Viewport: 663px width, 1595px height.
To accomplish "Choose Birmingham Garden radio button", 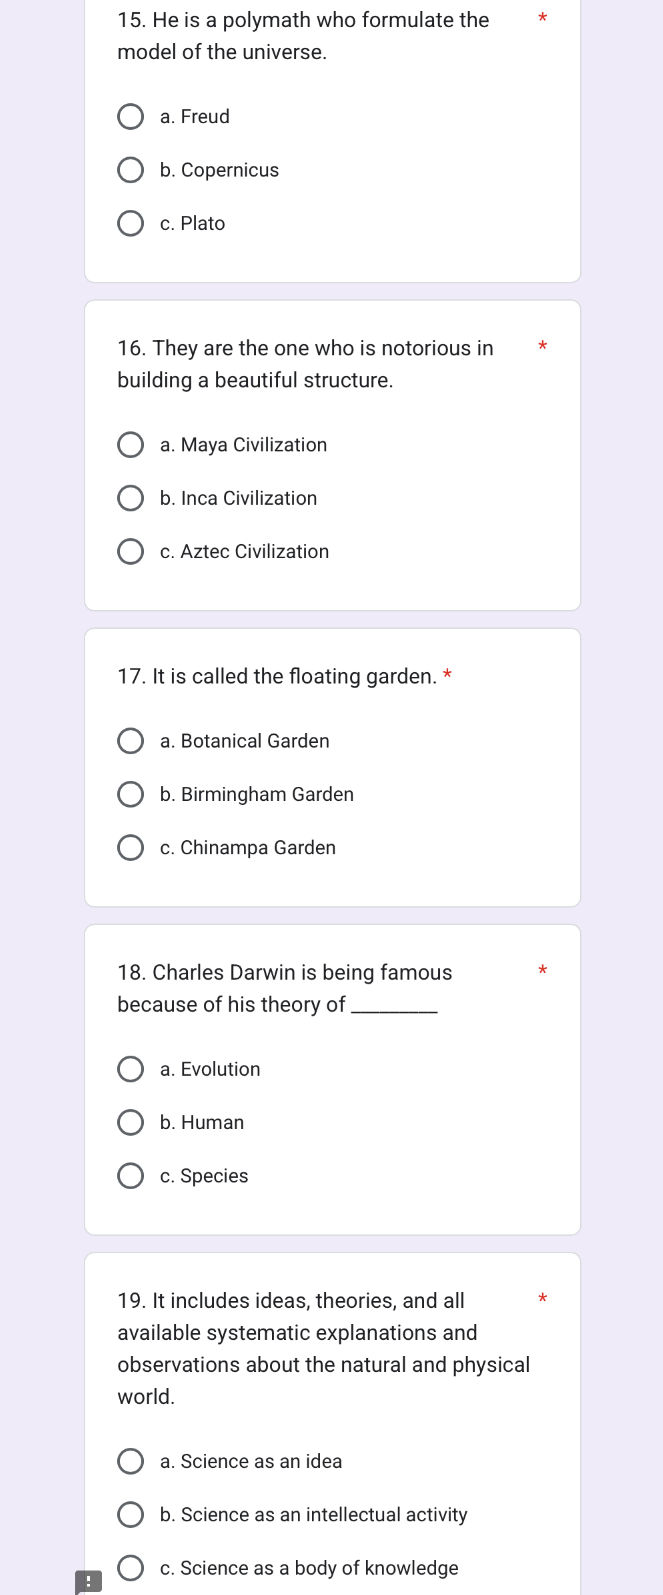I will click(131, 795).
